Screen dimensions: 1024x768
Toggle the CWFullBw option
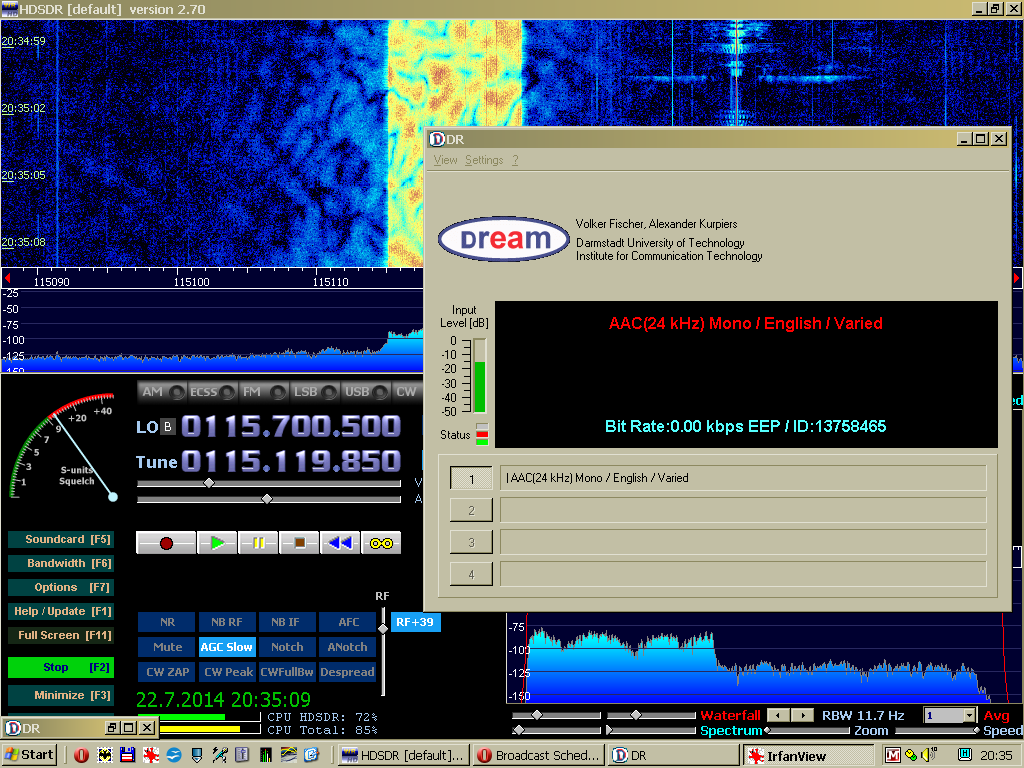point(287,672)
